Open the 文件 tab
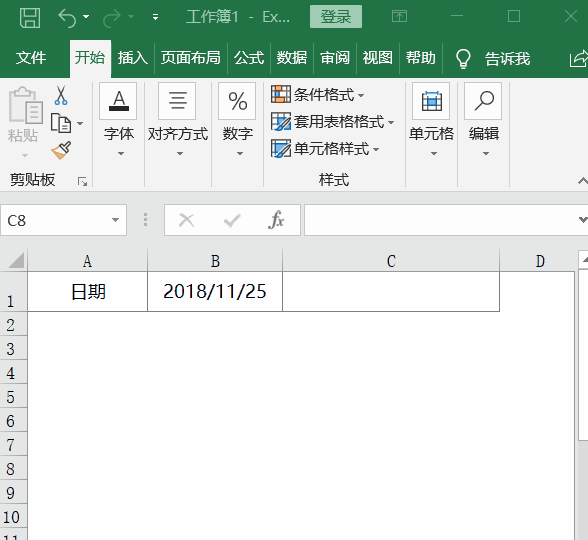 pos(31,58)
